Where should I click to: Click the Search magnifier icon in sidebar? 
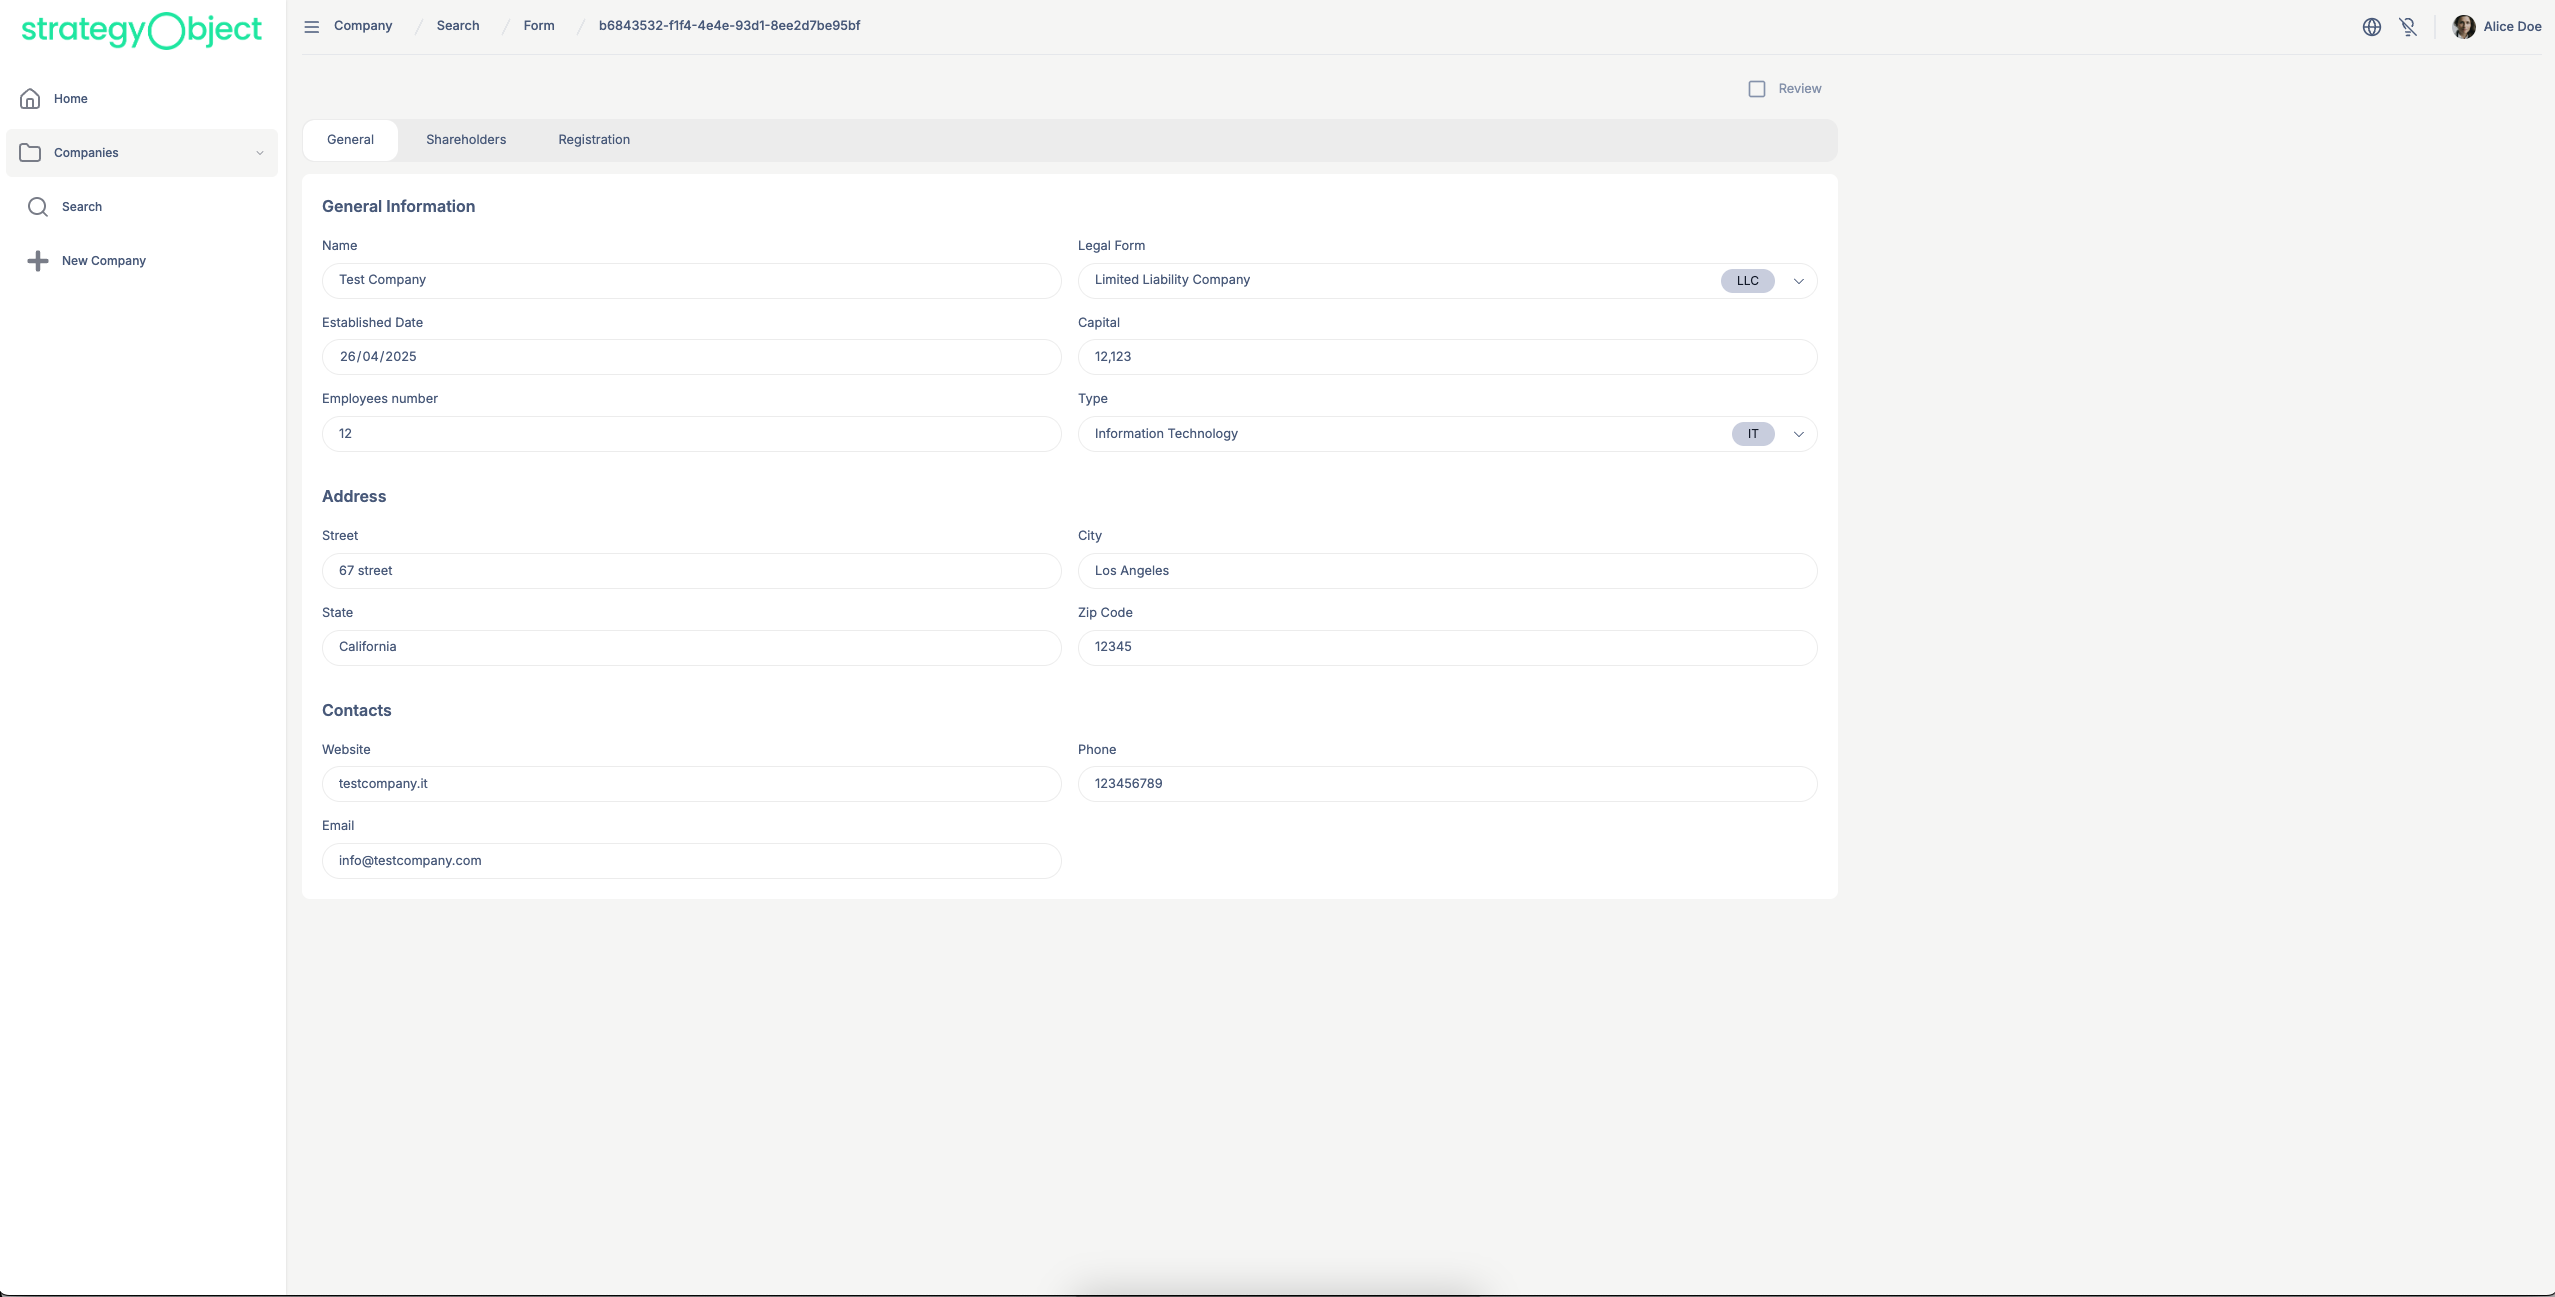38,207
